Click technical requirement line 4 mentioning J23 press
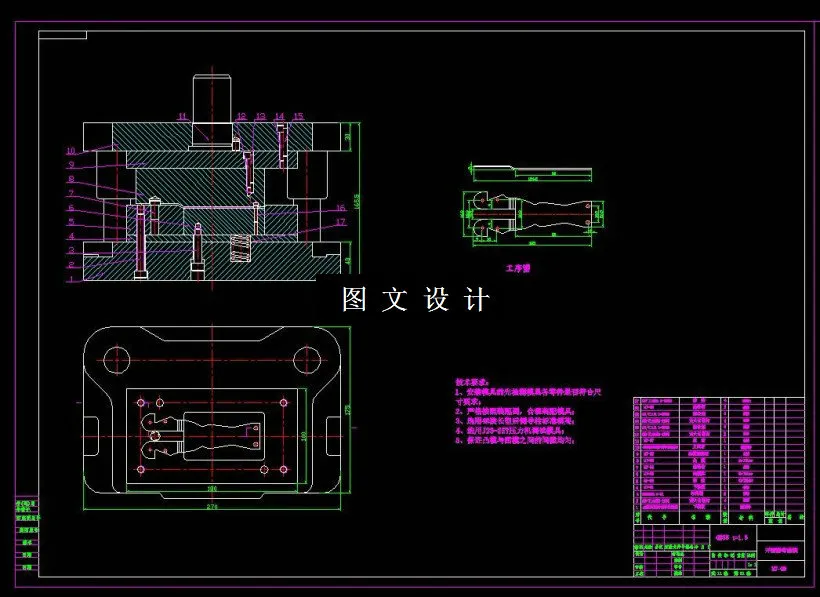Viewport: 820px width, 597px height. pyautogui.click(x=510, y=431)
